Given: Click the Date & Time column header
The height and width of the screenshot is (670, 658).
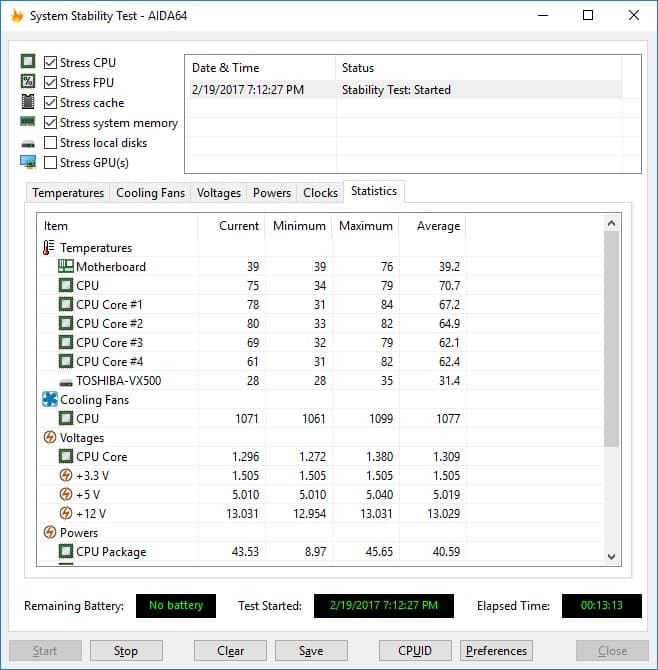Looking at the screenshot, I should pos(261,68).
